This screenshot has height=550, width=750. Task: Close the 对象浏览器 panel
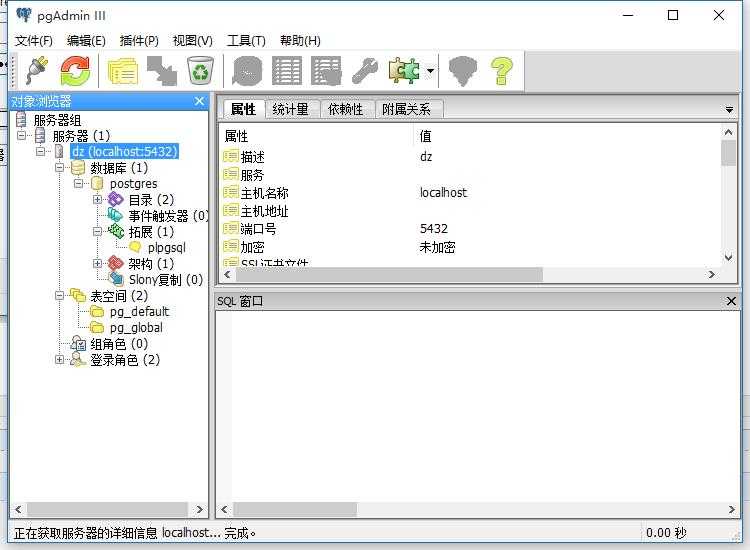point(199,101)
